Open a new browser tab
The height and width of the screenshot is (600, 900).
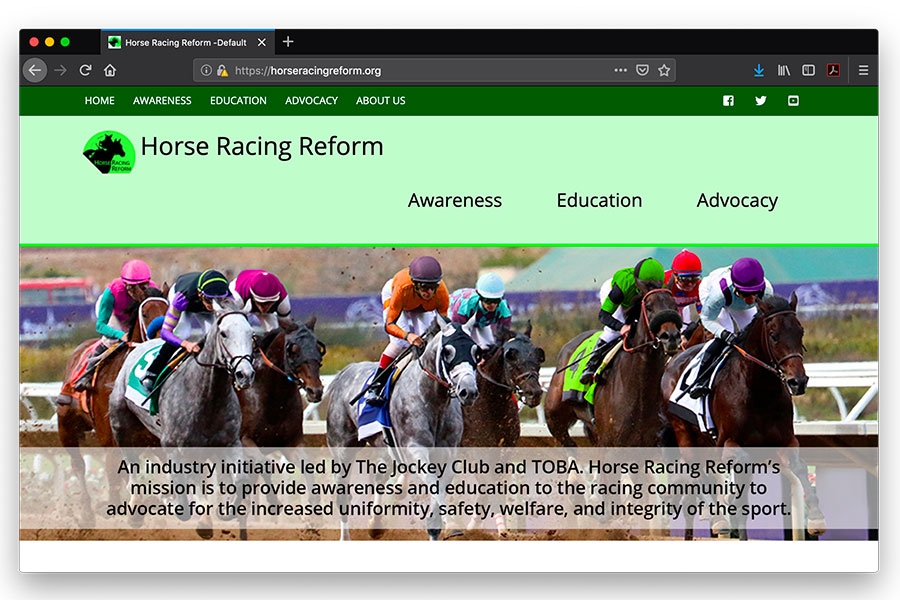coord(288,42)
